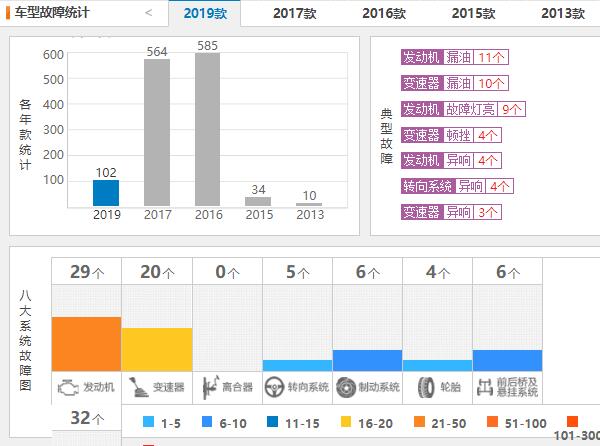
Task: Click the 51-100 legend swatch
Action: coord(492,422)
